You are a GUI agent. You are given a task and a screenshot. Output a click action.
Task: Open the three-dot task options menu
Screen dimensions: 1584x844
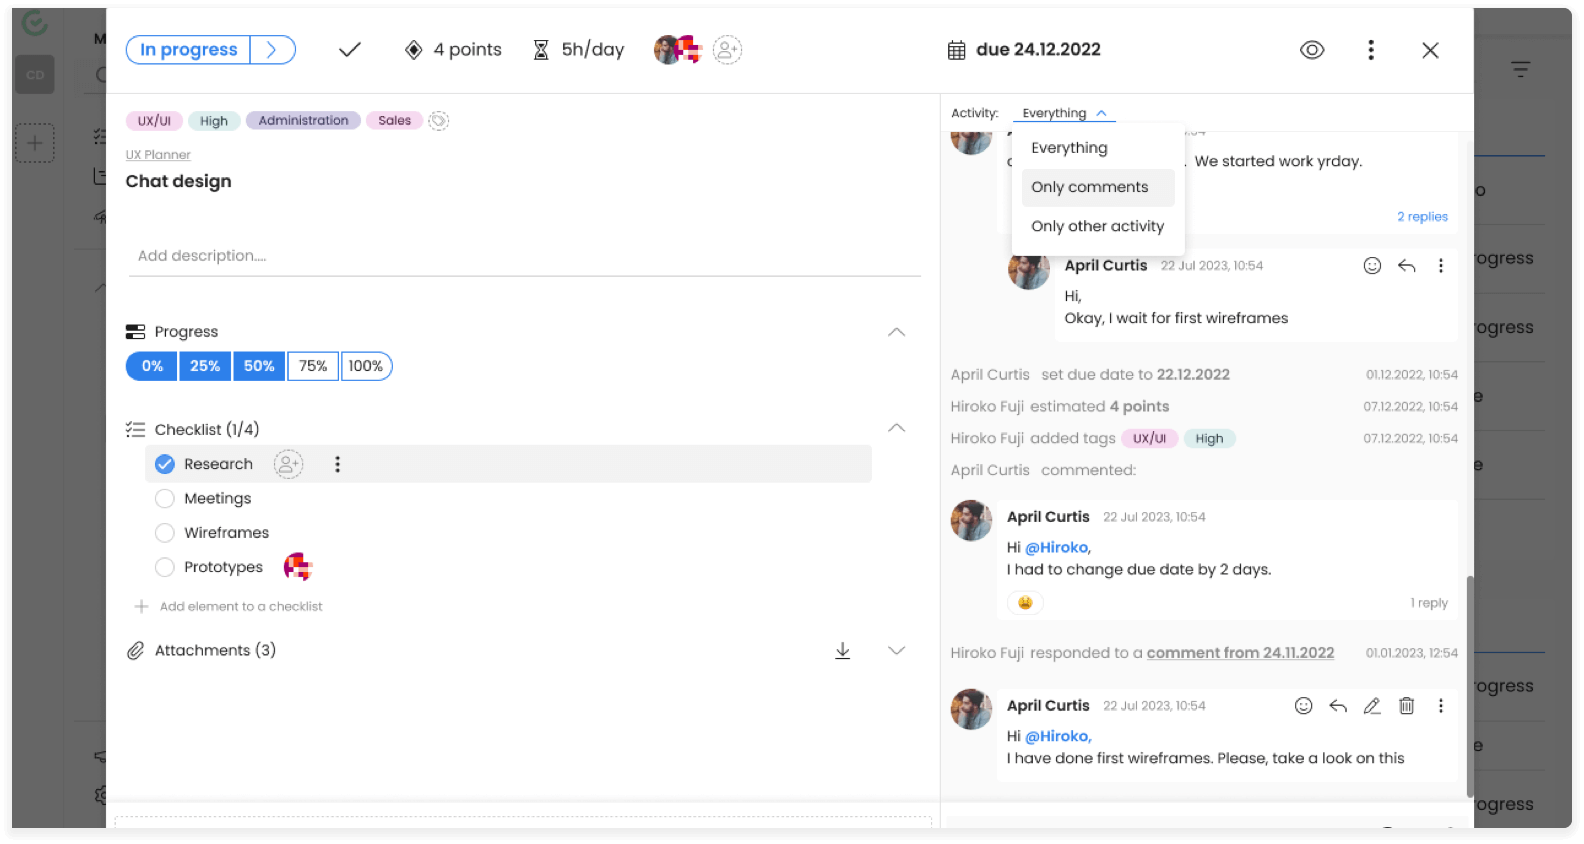[1370, 50]
